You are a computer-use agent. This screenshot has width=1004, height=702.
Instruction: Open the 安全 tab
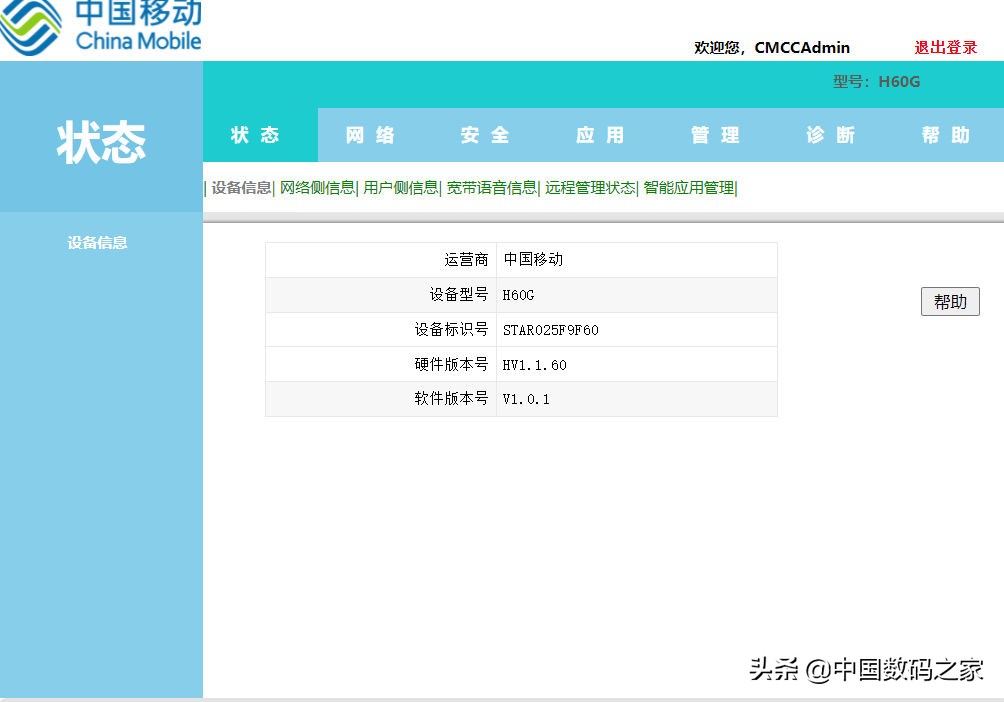pyautogui.click(x=485, y=135)
